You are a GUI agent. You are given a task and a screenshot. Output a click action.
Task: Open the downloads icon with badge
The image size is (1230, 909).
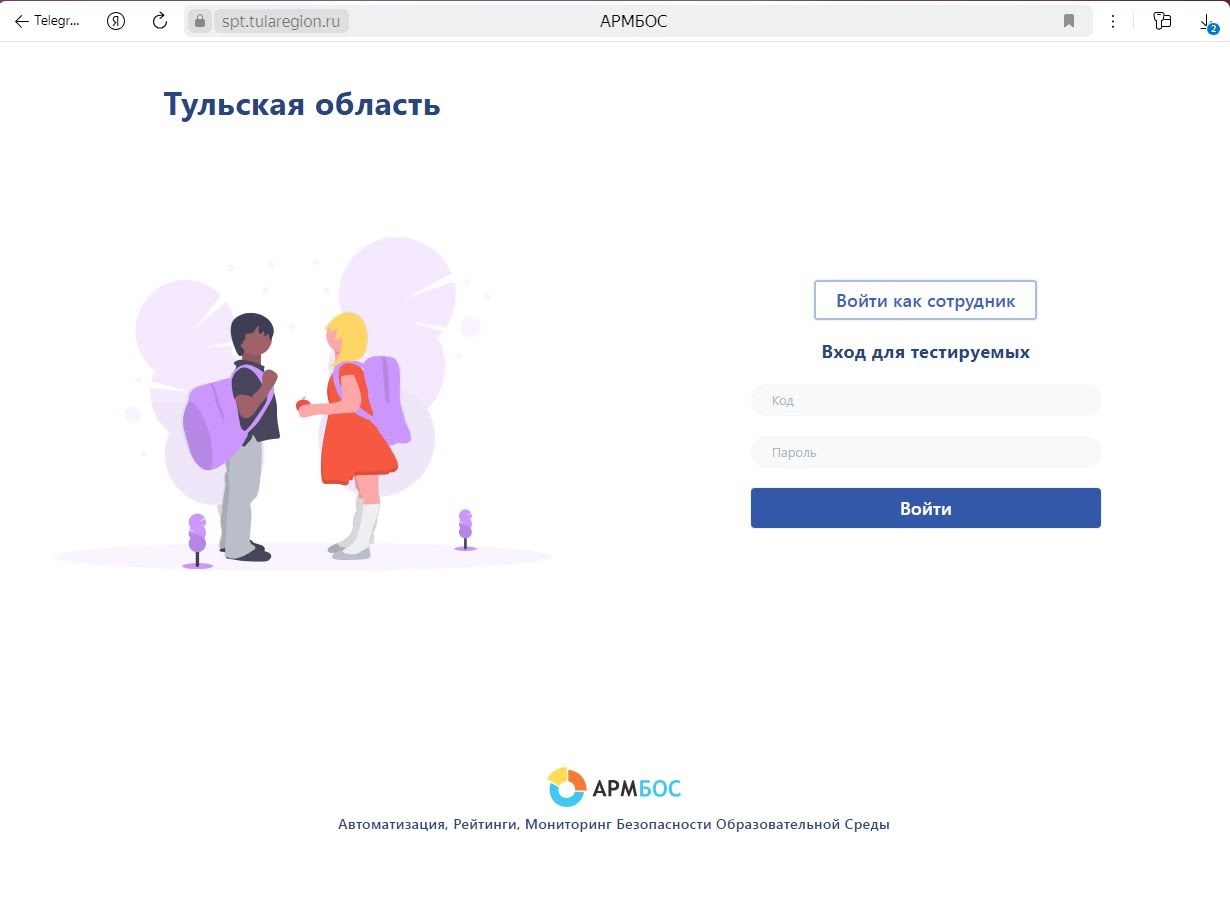click(1207, 22)
